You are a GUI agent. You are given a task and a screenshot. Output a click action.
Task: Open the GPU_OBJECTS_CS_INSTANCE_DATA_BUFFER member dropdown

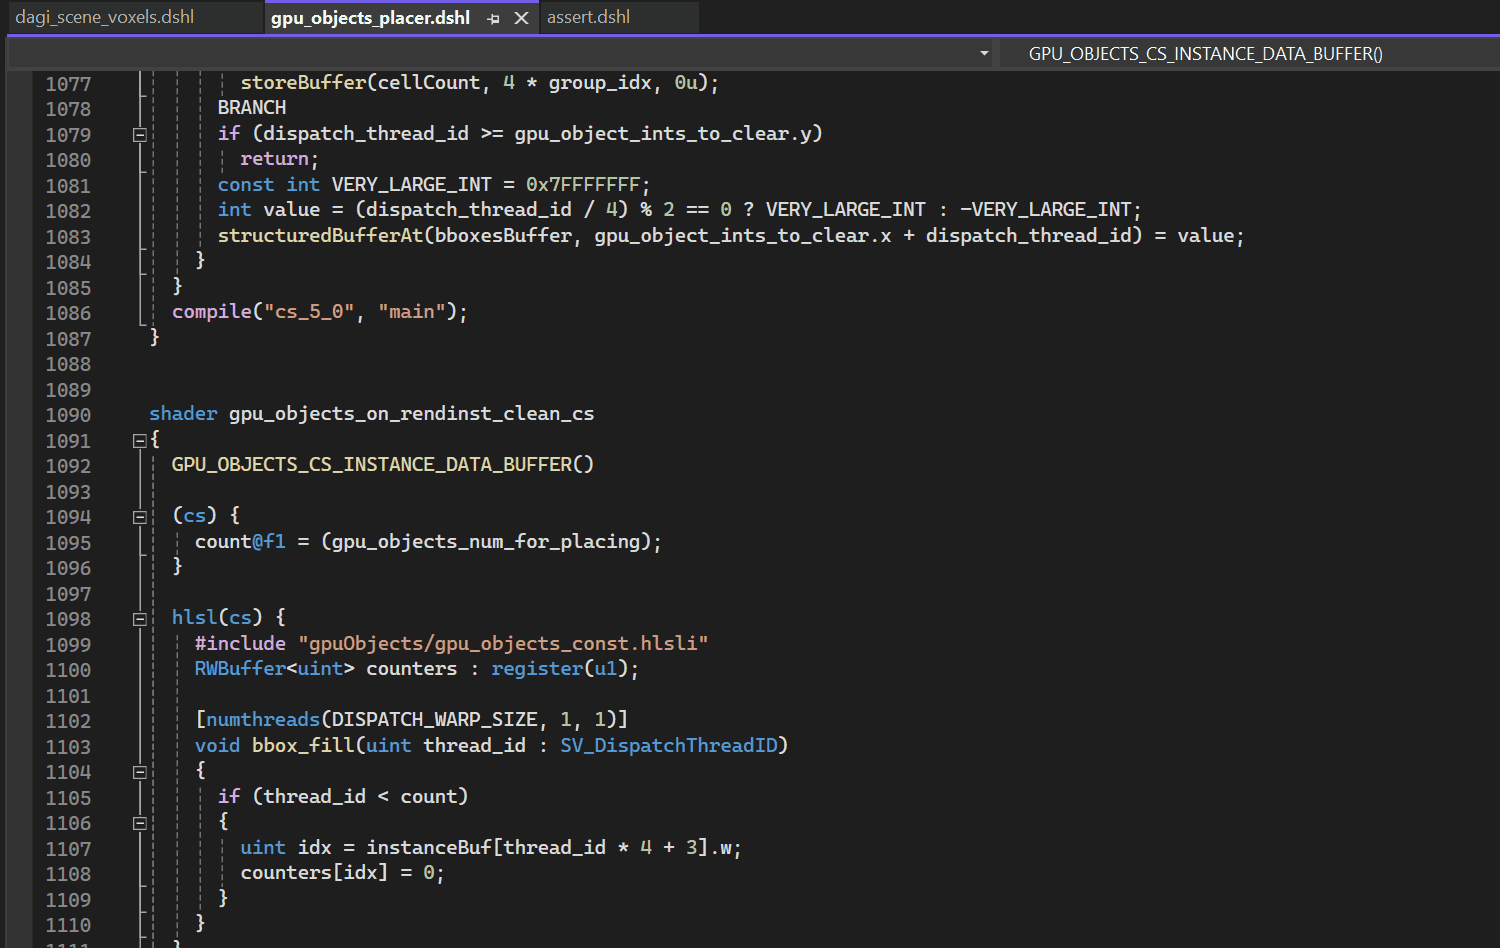[x=1205, y=53]
